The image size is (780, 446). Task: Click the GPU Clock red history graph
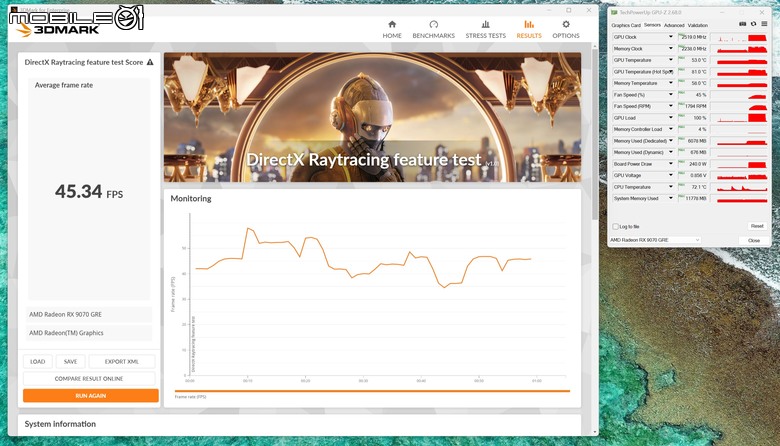[740, 37]
